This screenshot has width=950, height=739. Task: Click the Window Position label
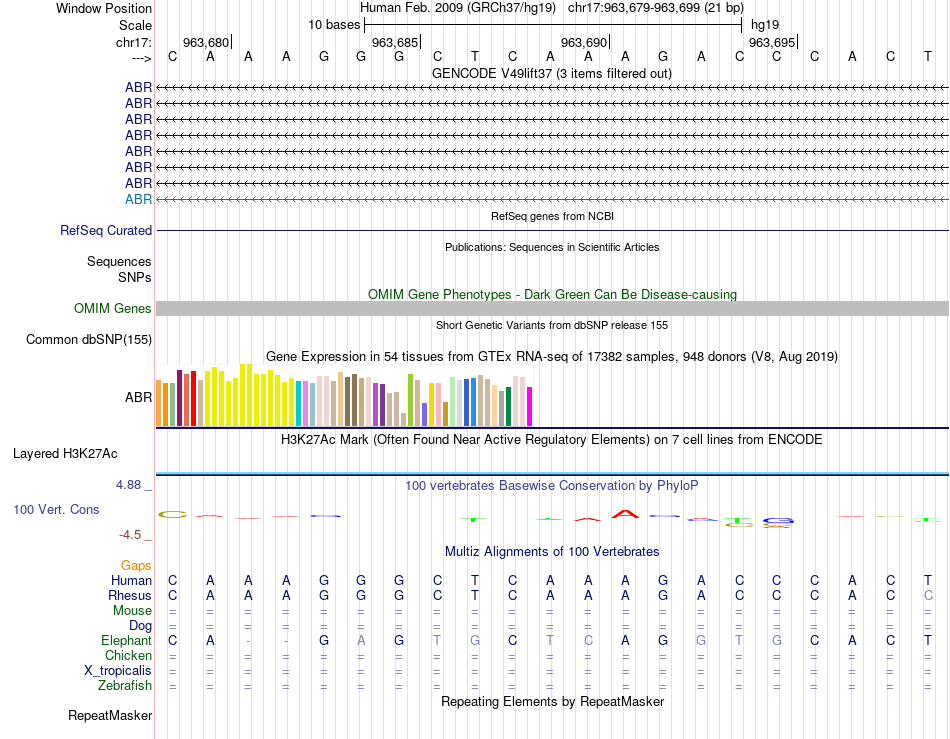point(104,8)
